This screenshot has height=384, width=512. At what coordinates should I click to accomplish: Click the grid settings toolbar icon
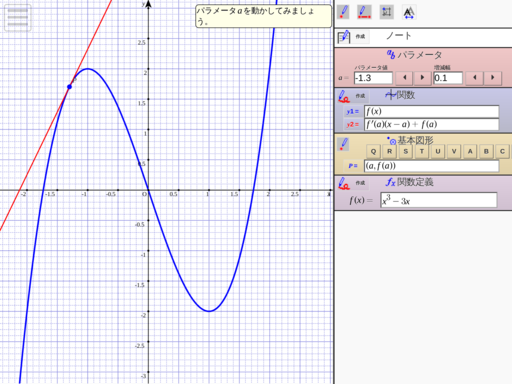pyautogui.click(x=387, y=12)
